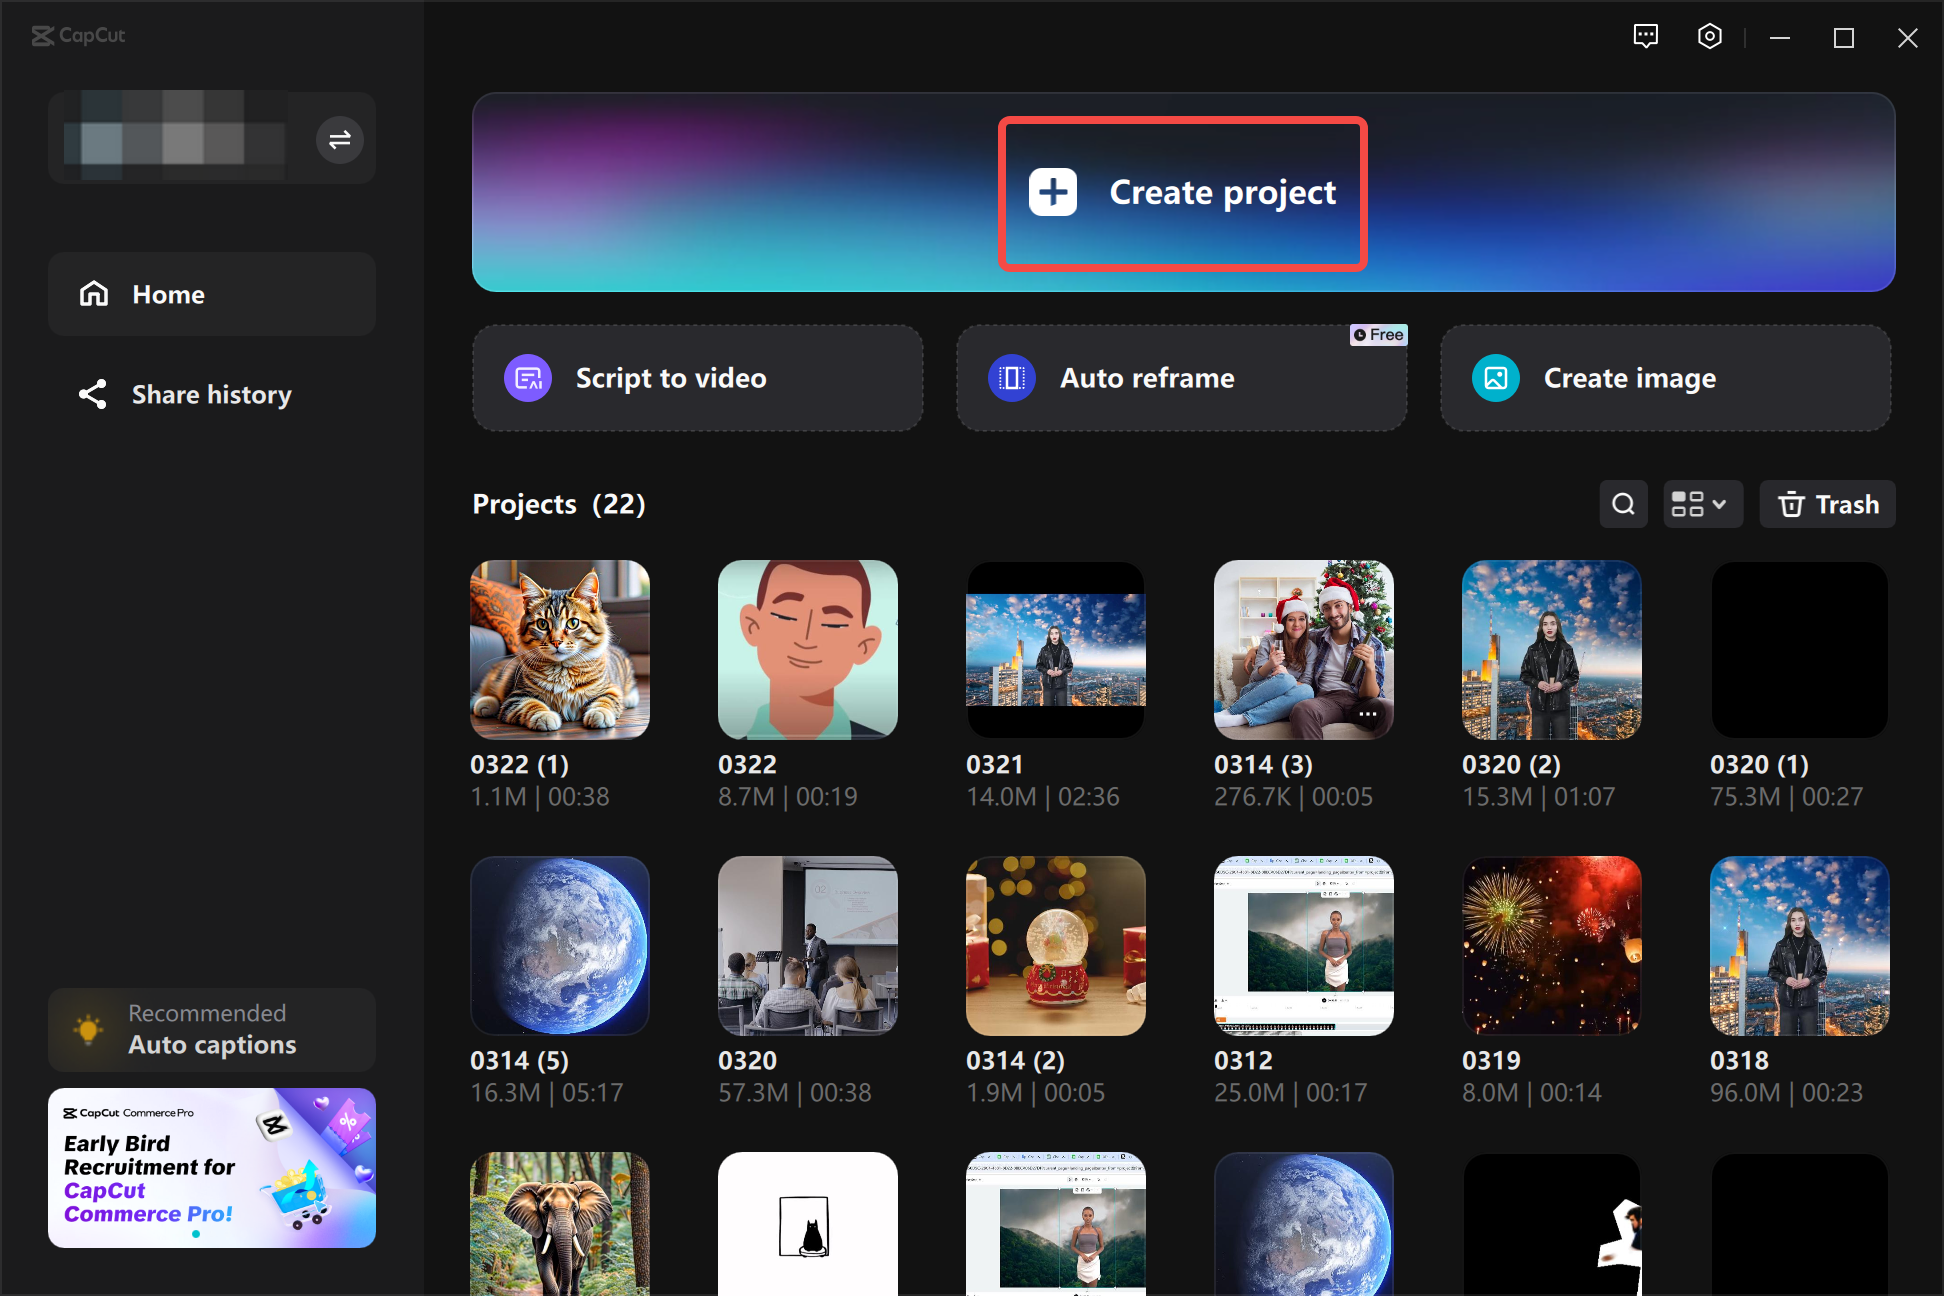Click the feedback message icon in title bar

coord(1646,36)
